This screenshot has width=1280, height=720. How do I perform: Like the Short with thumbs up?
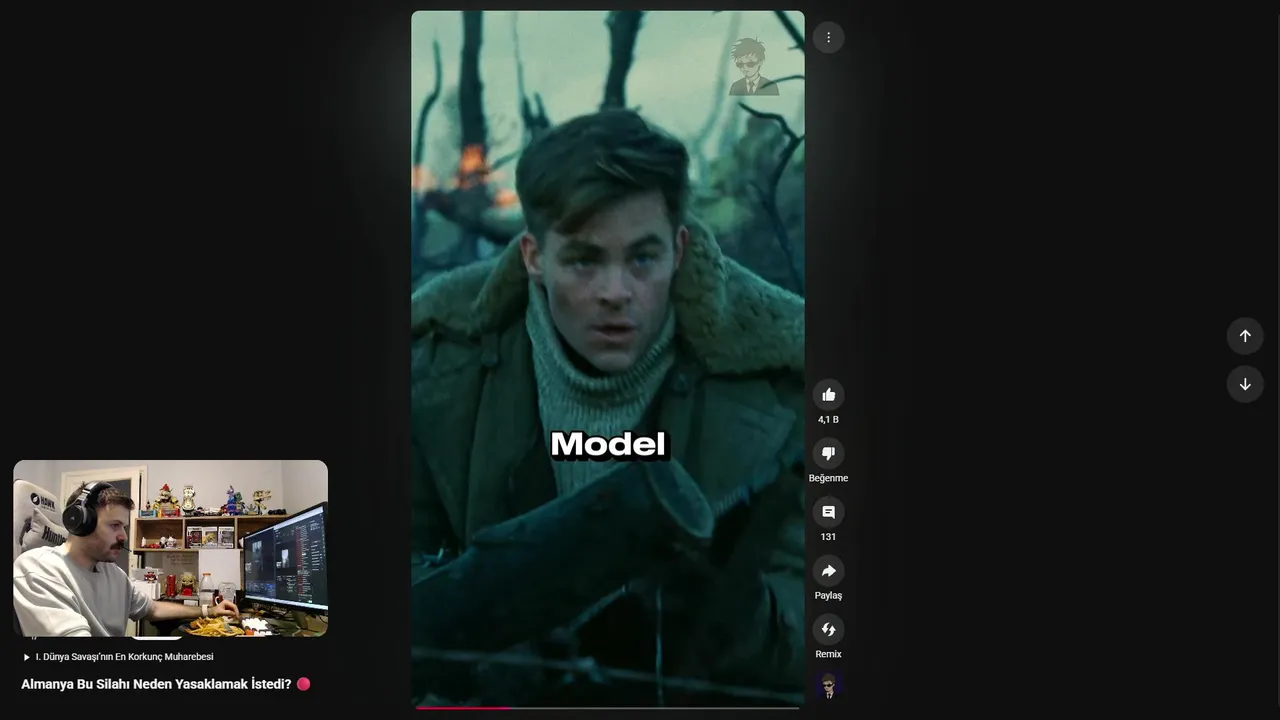[828, 395]
